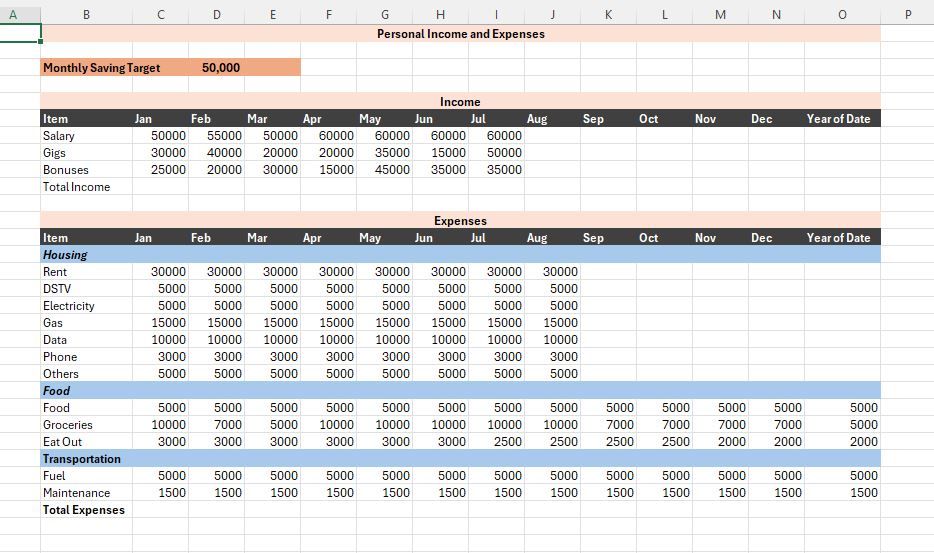Click the 'Housing' category band label

point(65,255)
